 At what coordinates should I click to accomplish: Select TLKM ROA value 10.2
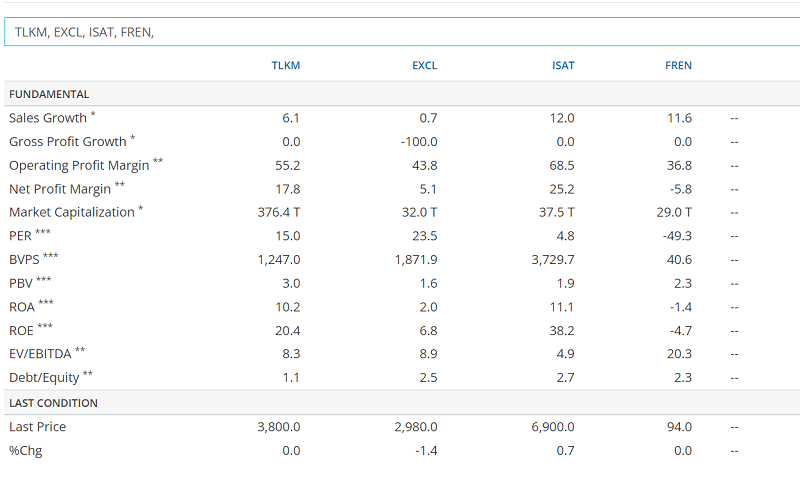[x=288, y=307]
